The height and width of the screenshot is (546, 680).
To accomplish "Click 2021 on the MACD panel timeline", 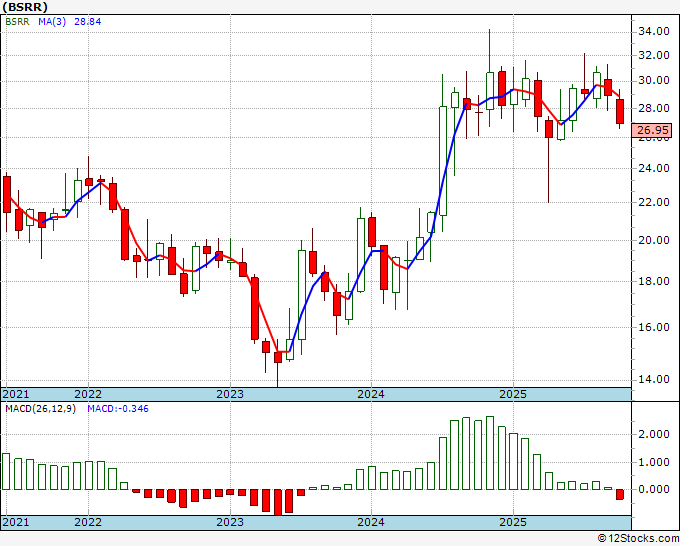I will point(15,522).
